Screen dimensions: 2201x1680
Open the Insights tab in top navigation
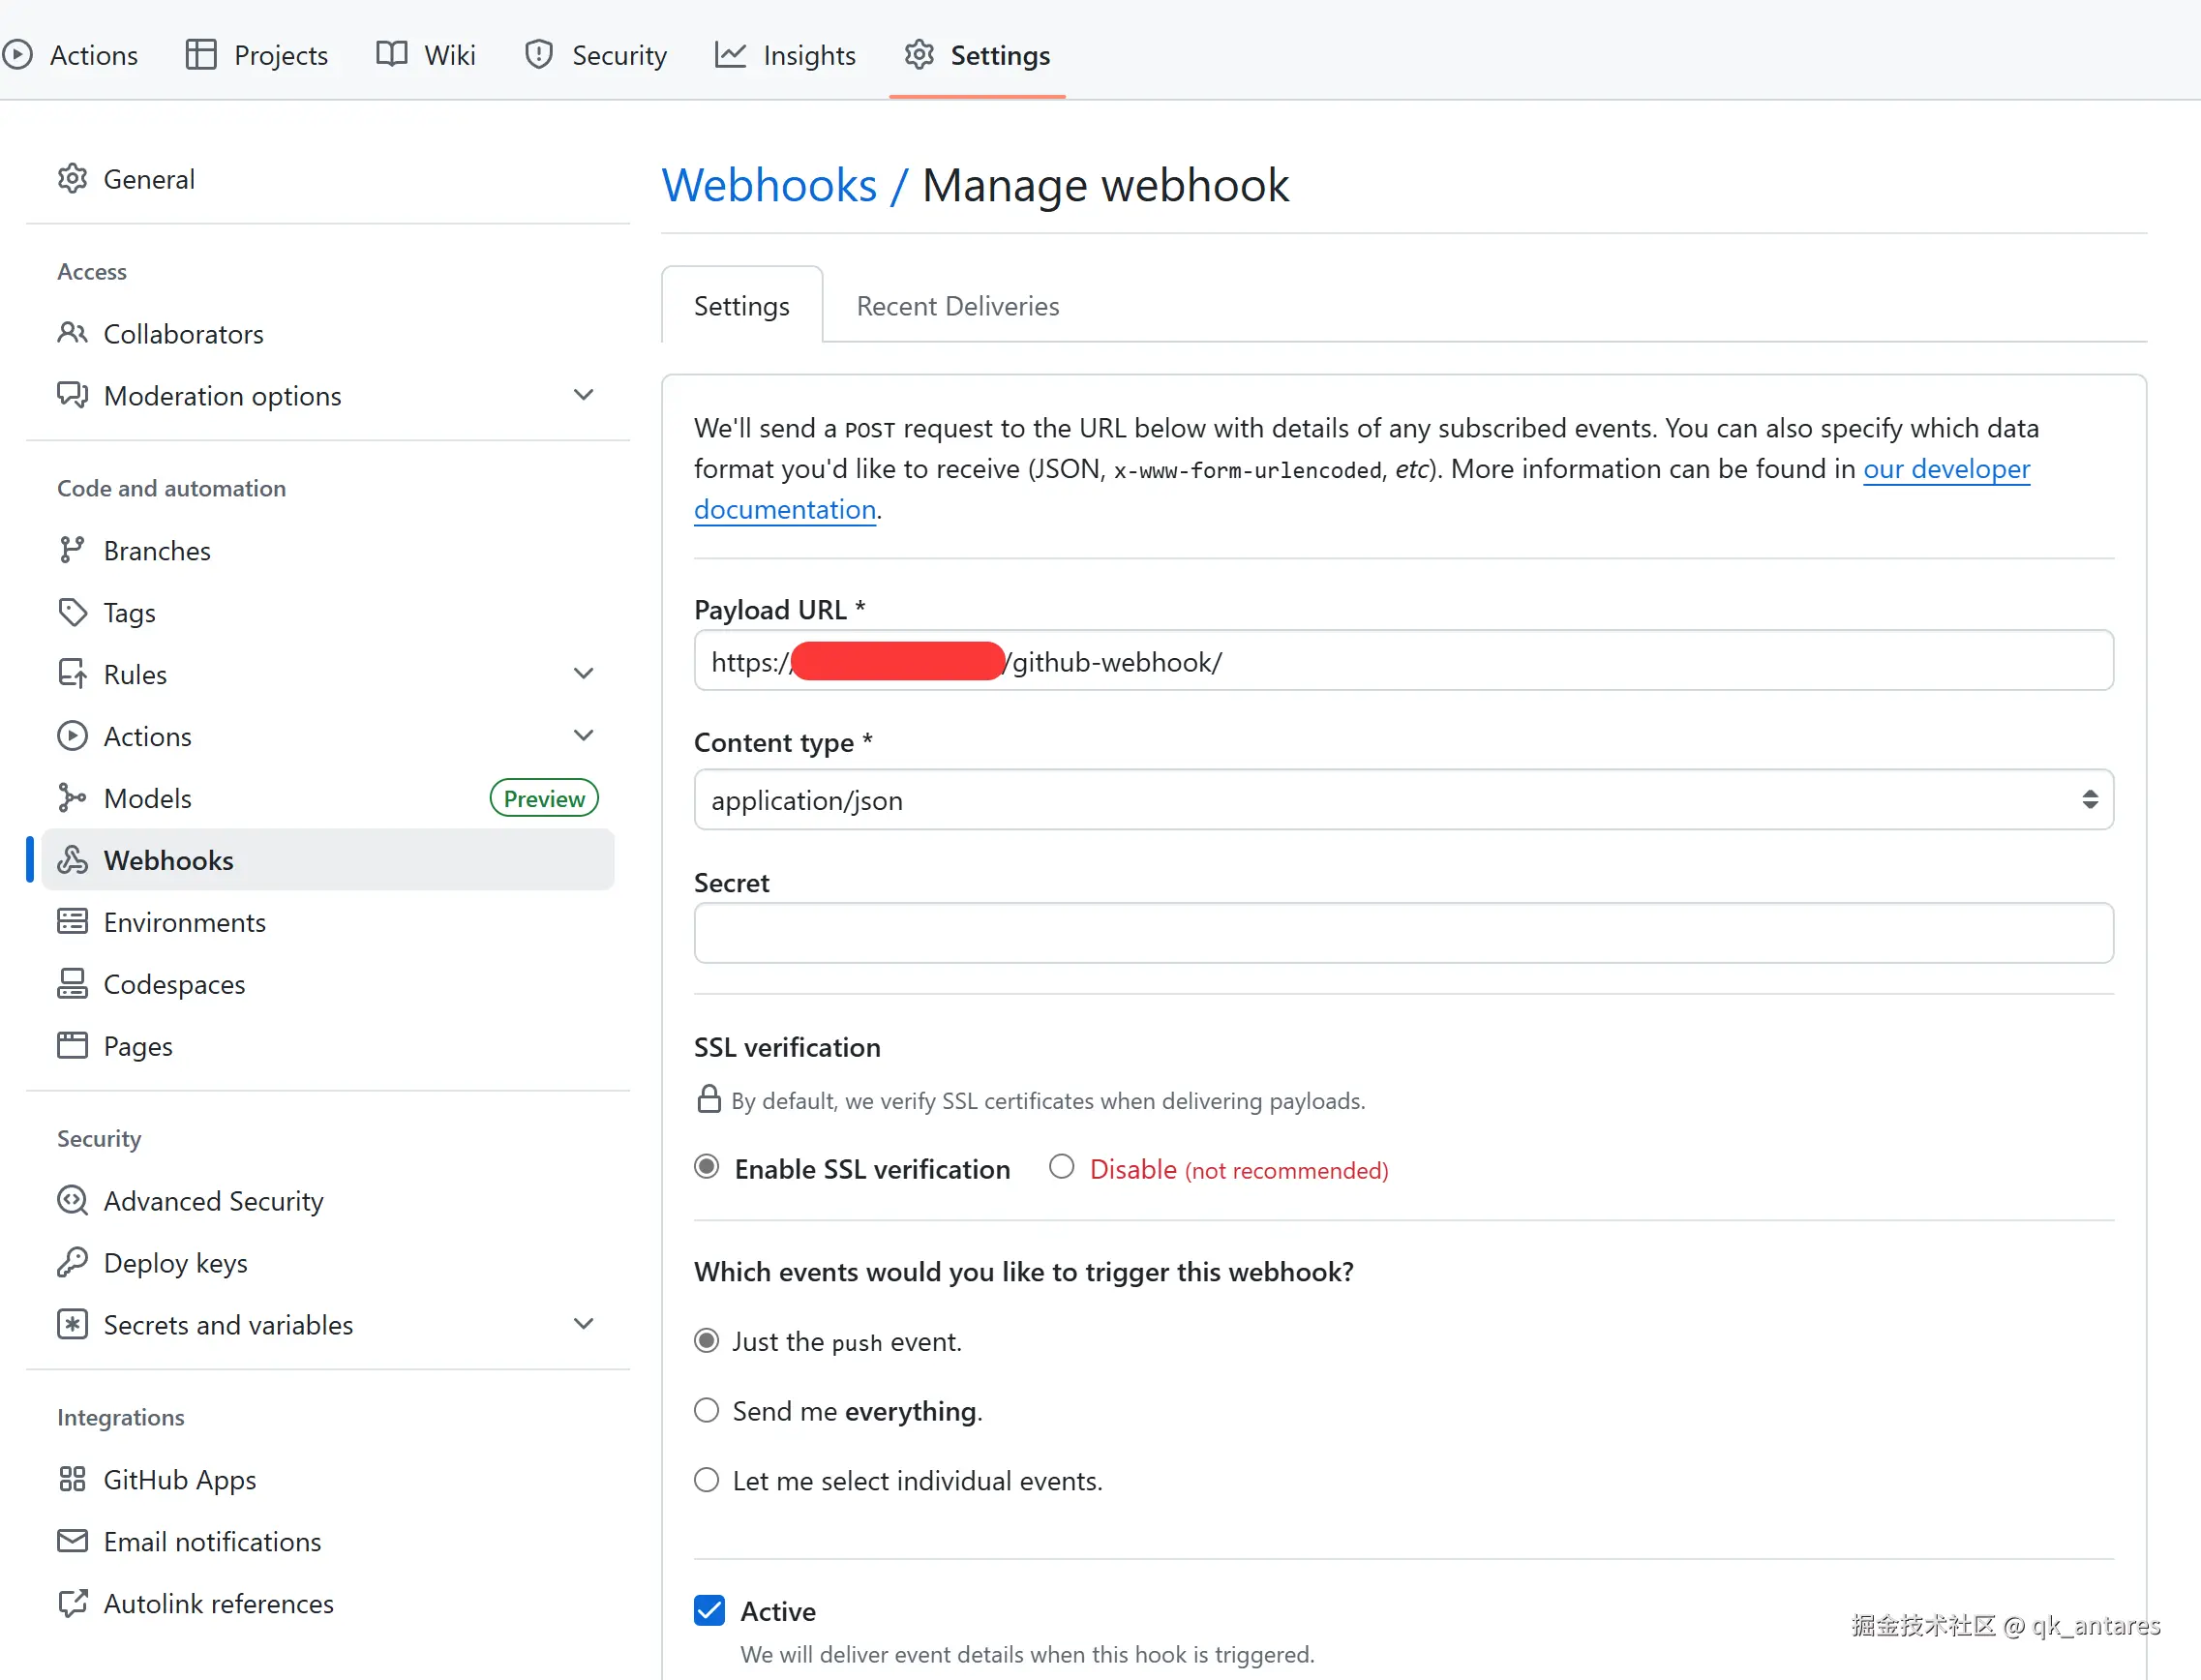point(786,55)
